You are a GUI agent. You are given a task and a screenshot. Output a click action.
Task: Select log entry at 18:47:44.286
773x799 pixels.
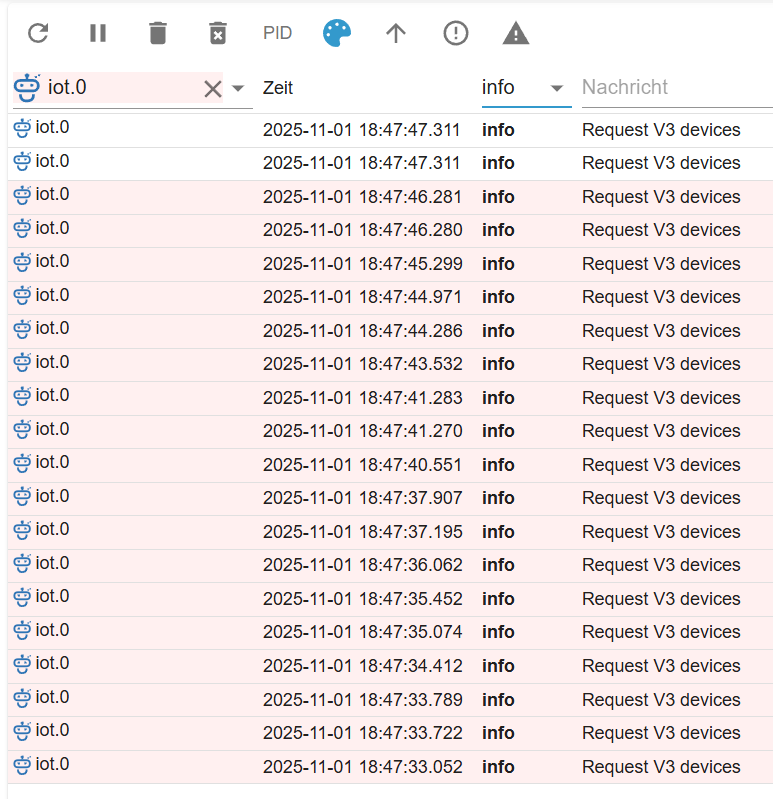coord(390,331)
